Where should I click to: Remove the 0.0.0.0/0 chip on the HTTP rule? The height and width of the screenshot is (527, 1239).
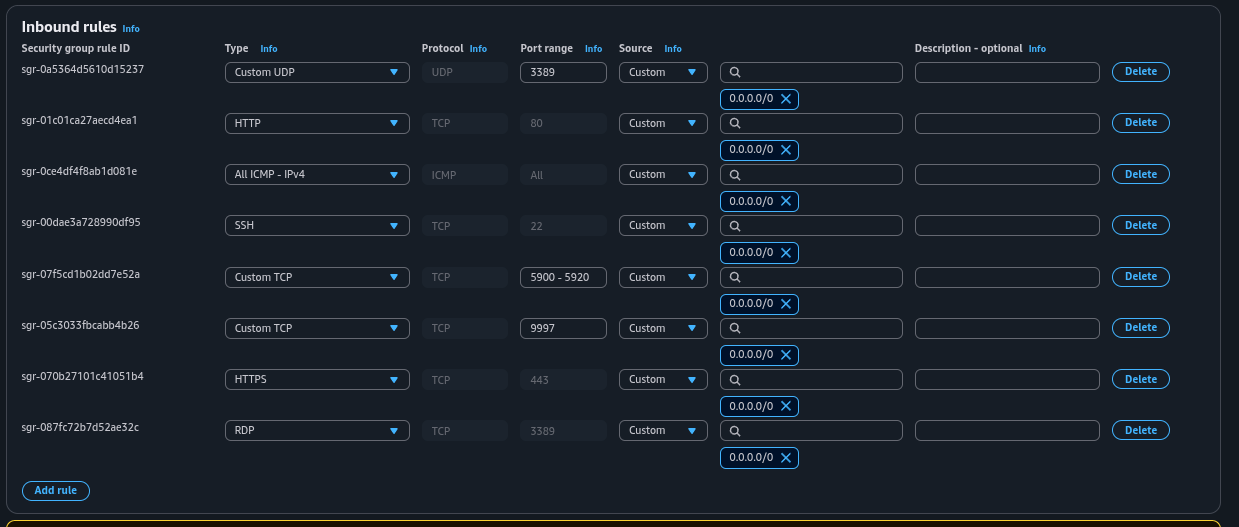click(786, 150)
